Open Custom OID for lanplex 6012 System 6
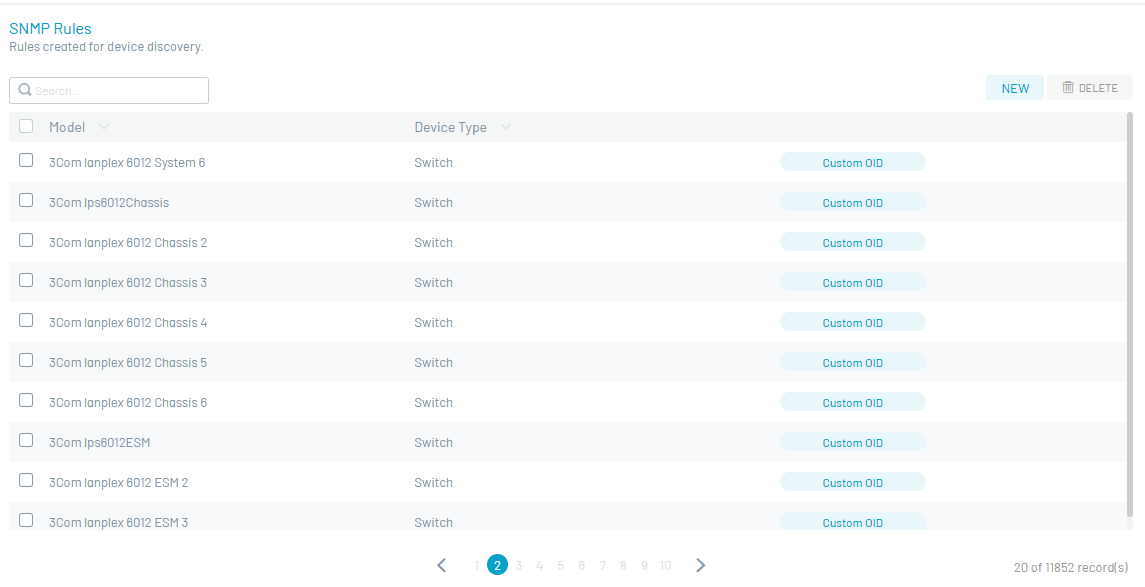 point(853,162)
